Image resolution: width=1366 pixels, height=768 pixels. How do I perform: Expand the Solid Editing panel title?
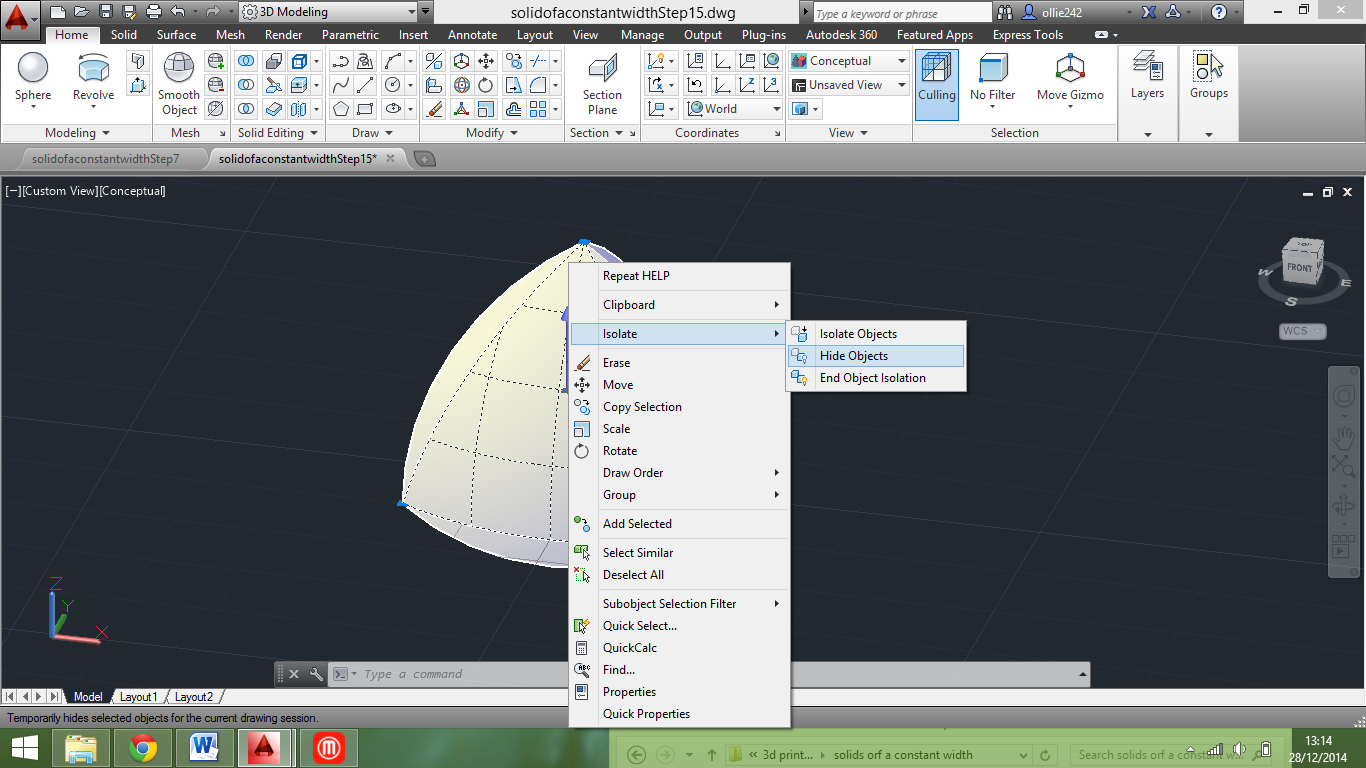pos(278,132)
